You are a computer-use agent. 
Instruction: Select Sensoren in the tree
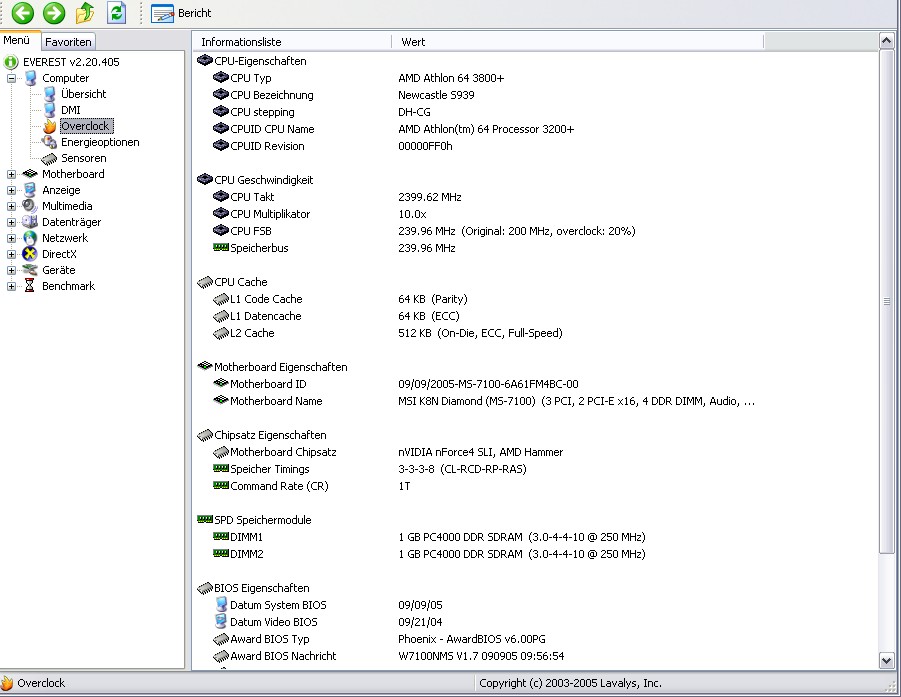tap(83, 158)
